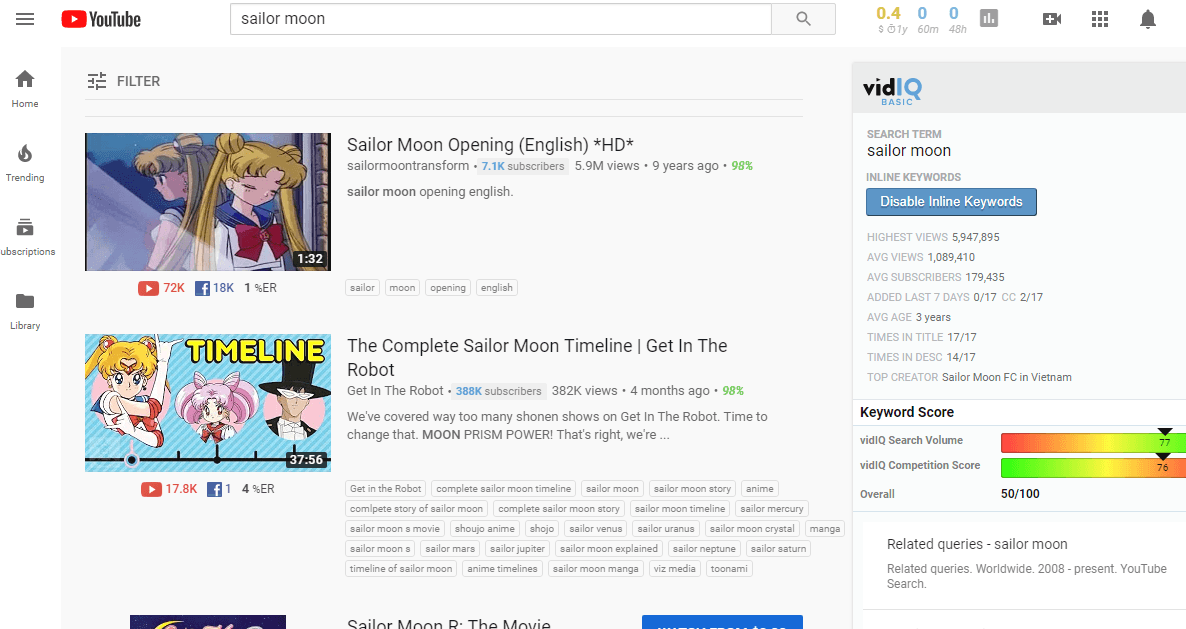Open Subscriptions in the sidebar
The width and height of the screenshot is (1186, 629).
click(25, 237)
